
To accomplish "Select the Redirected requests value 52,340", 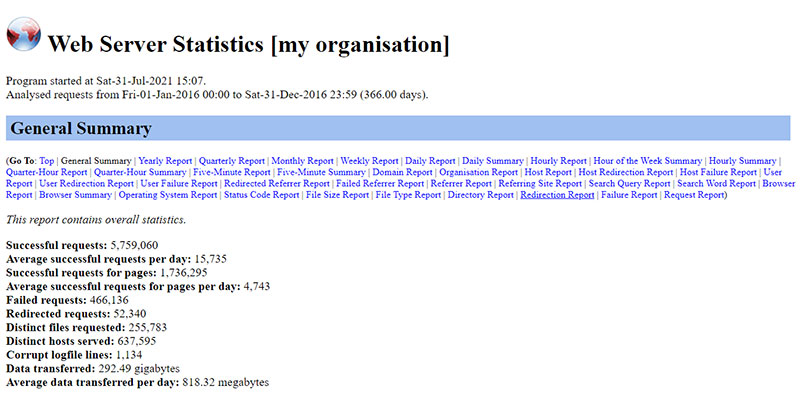I will tap(130, 313).
